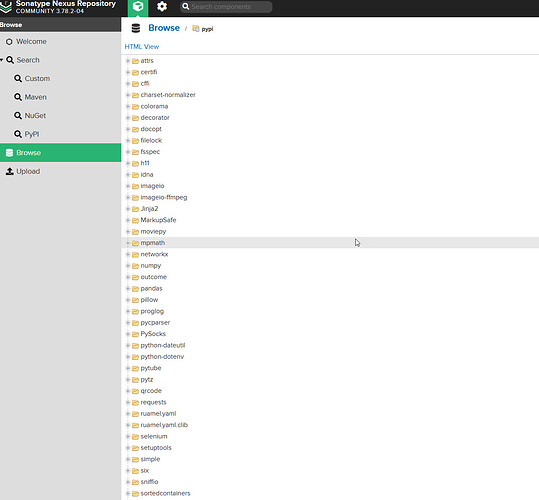Collapse the Search menu group arrow
539x500 pixels.
(2, 60)
